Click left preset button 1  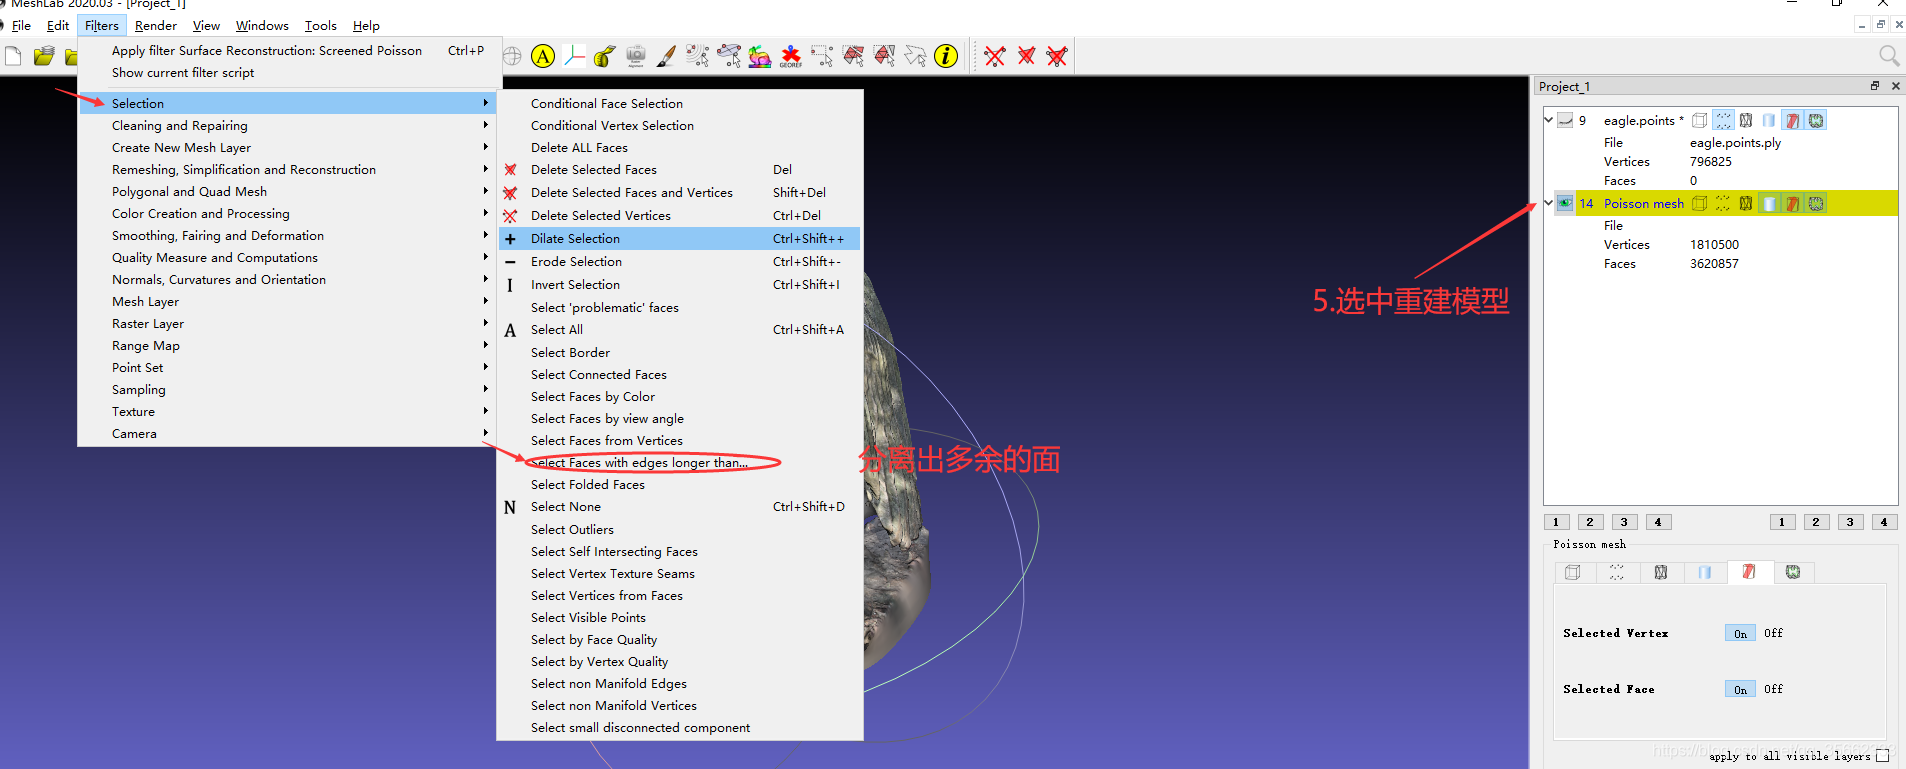click(1556, 522)
